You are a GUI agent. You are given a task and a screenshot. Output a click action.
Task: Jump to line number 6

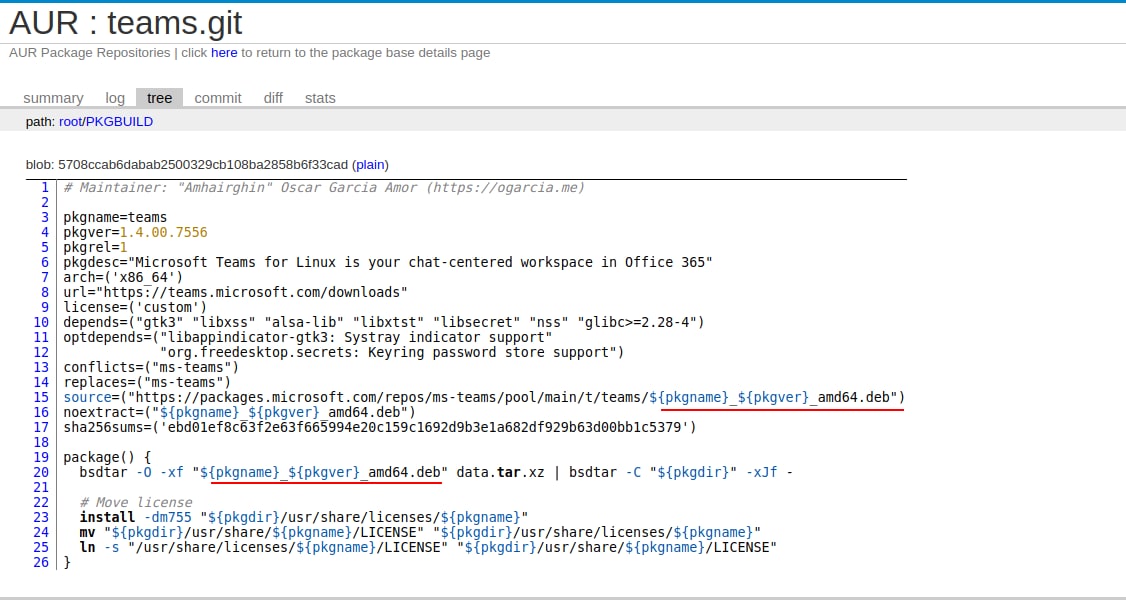[x=45, y=262]
